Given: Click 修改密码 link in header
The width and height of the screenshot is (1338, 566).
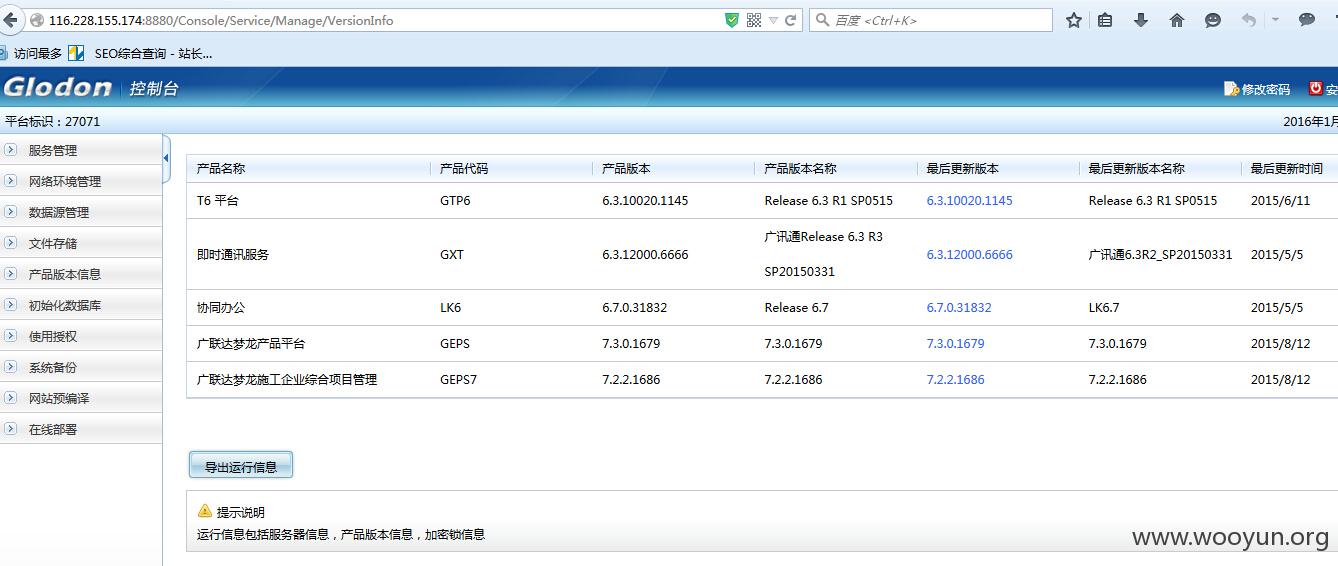Looking at the screenshot, I should [1266, 90].
